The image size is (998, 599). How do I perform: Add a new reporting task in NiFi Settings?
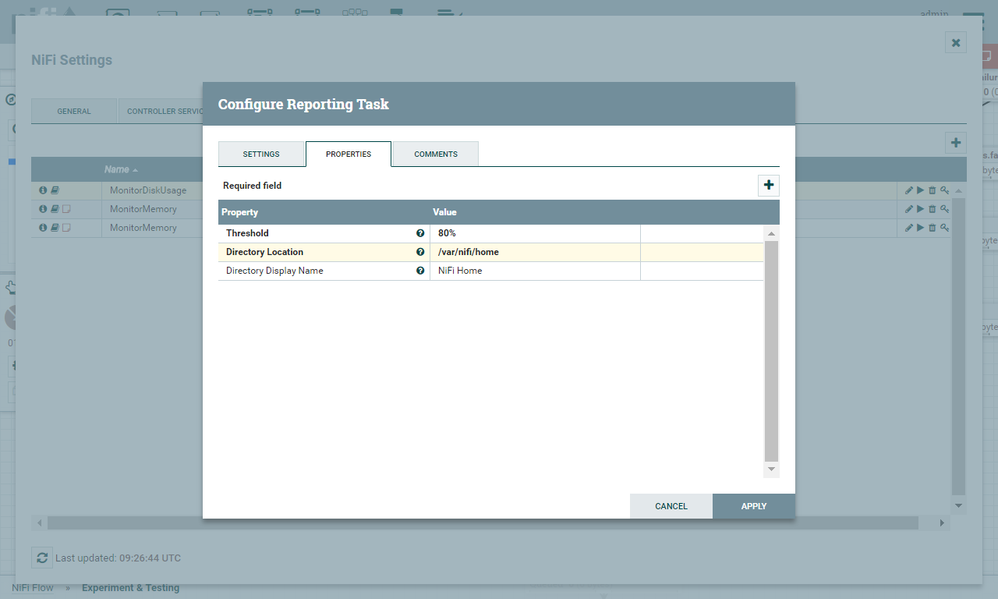click(956, 143)
